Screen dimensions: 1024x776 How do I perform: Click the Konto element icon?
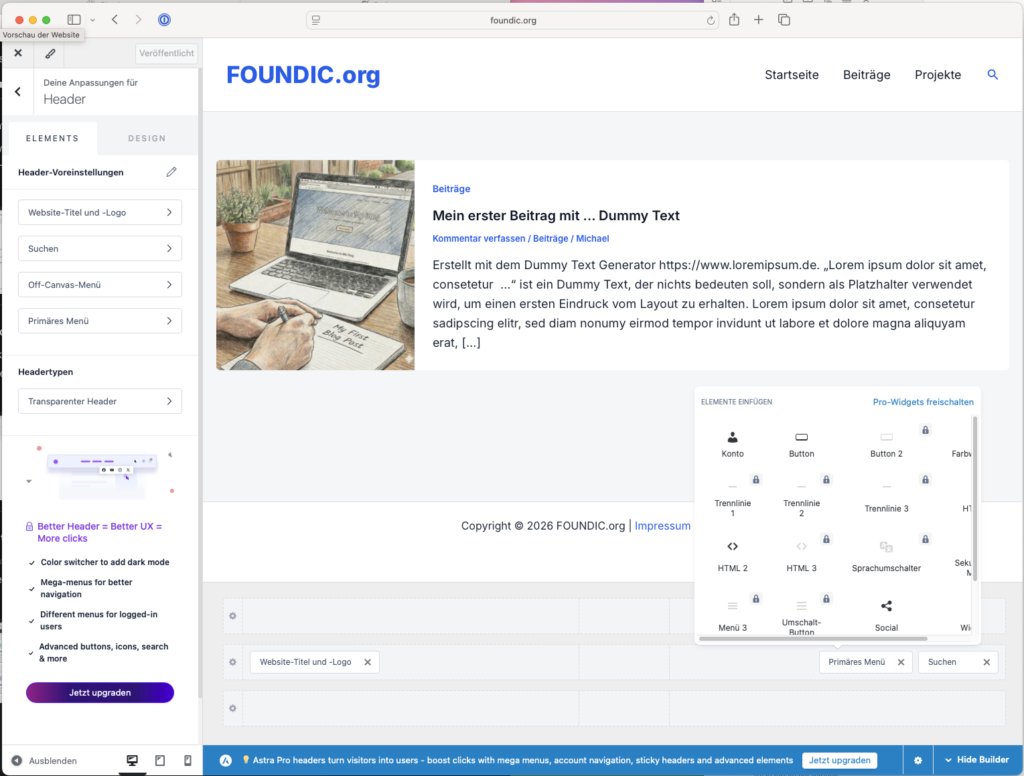click(732, 437)
